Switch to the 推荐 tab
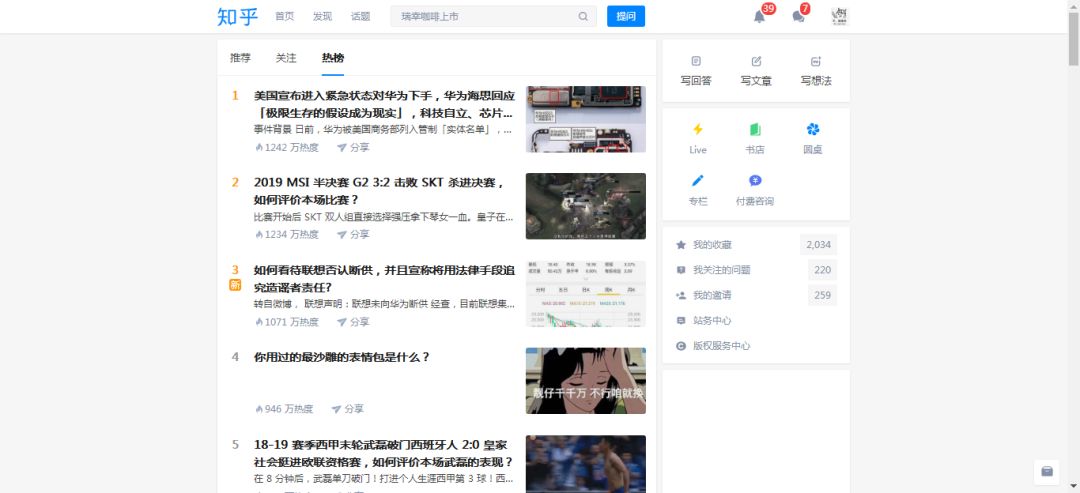1080x493 pixels. tap(240, 58)
